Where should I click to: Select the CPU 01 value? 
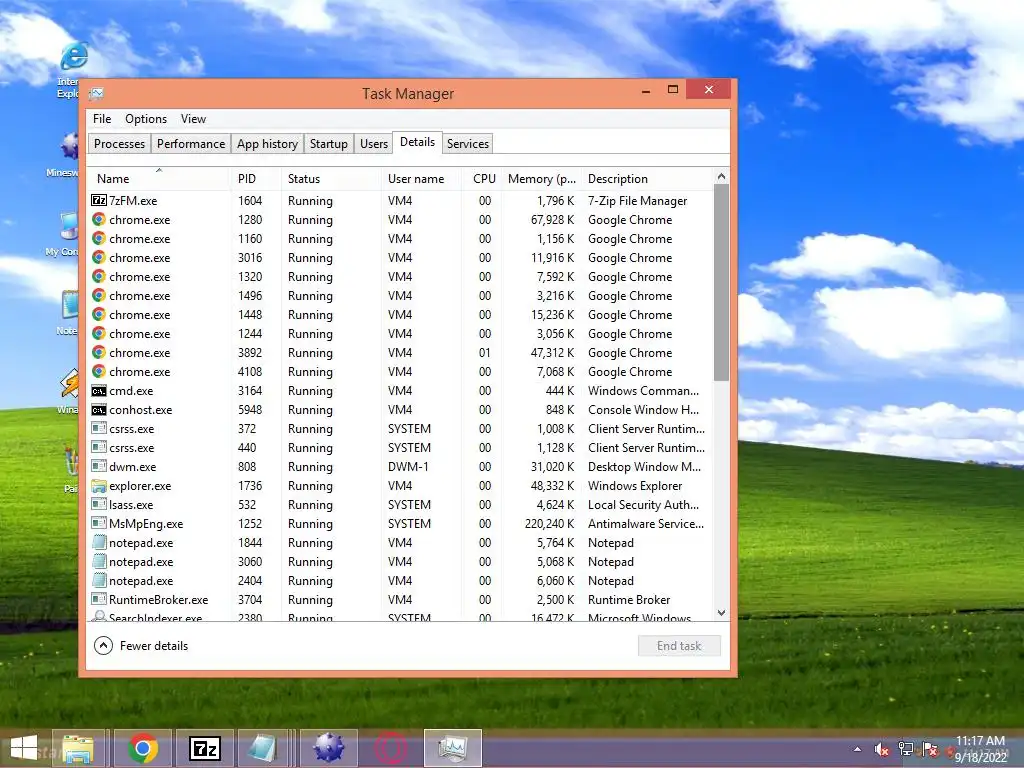coord(485,353)
